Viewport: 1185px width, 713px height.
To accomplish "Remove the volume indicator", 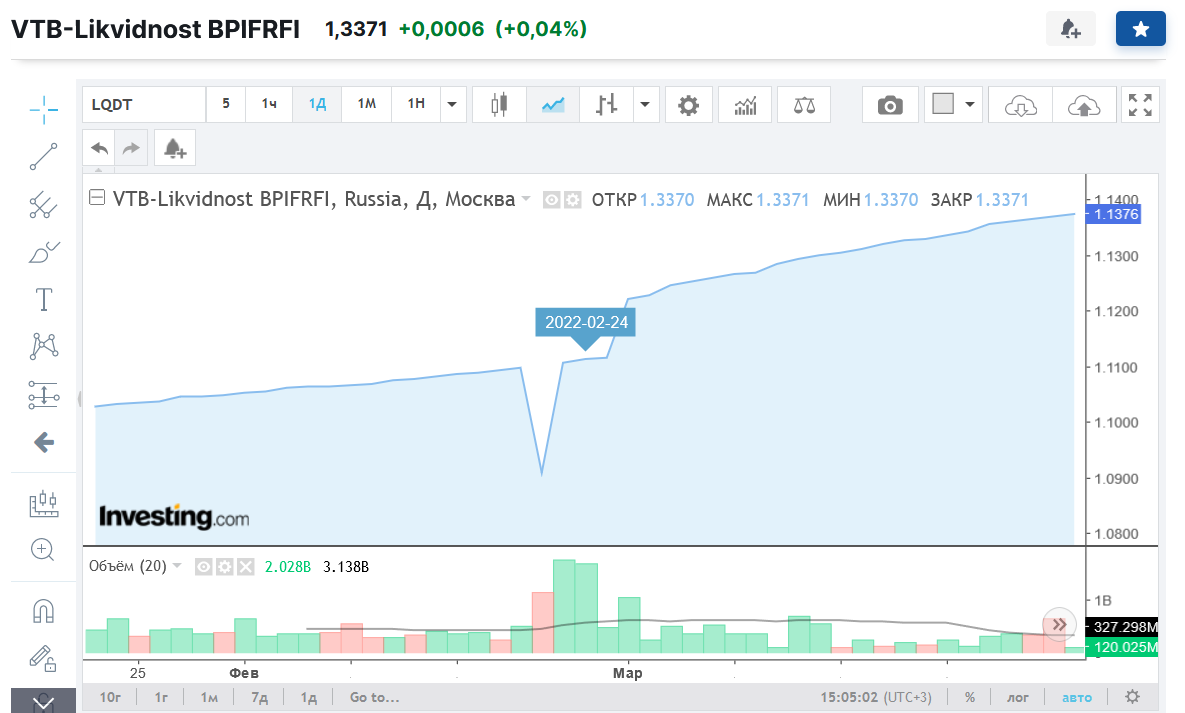I will 246,566.
